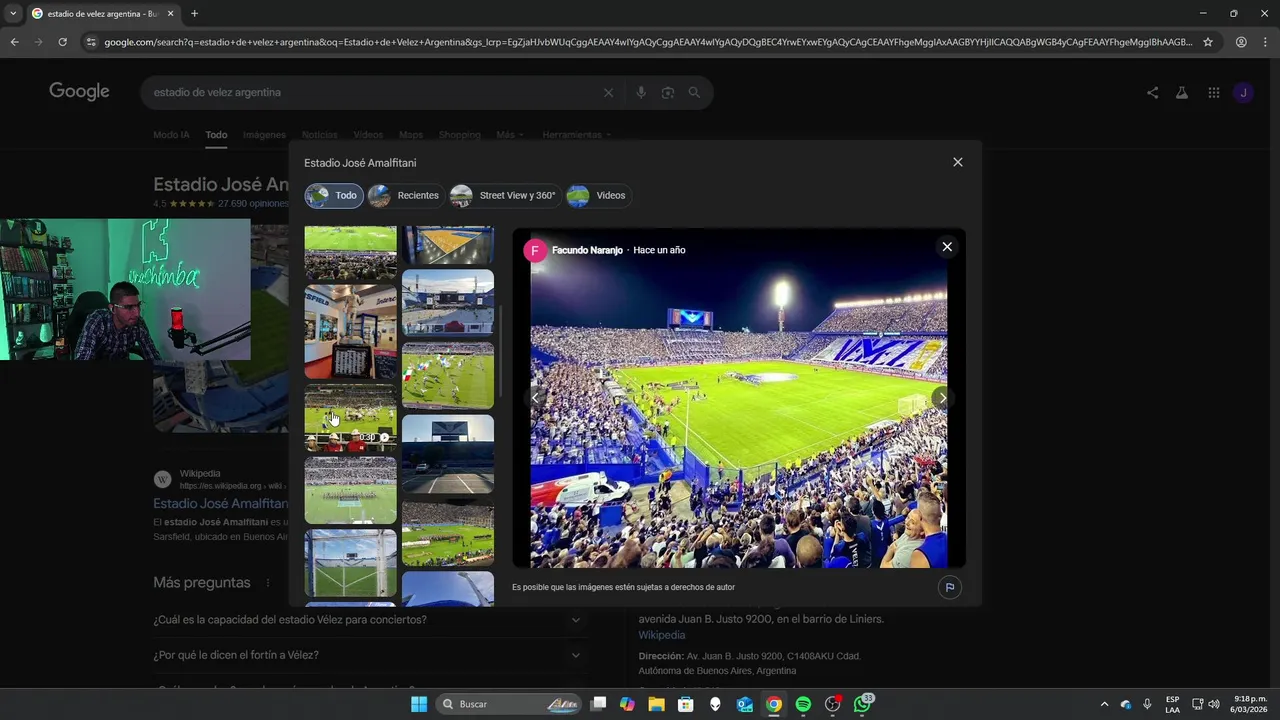The image size is (1280, 720).
Task: Open Facundo Naranjo's profile avatar
Action: tap(535, 250)
